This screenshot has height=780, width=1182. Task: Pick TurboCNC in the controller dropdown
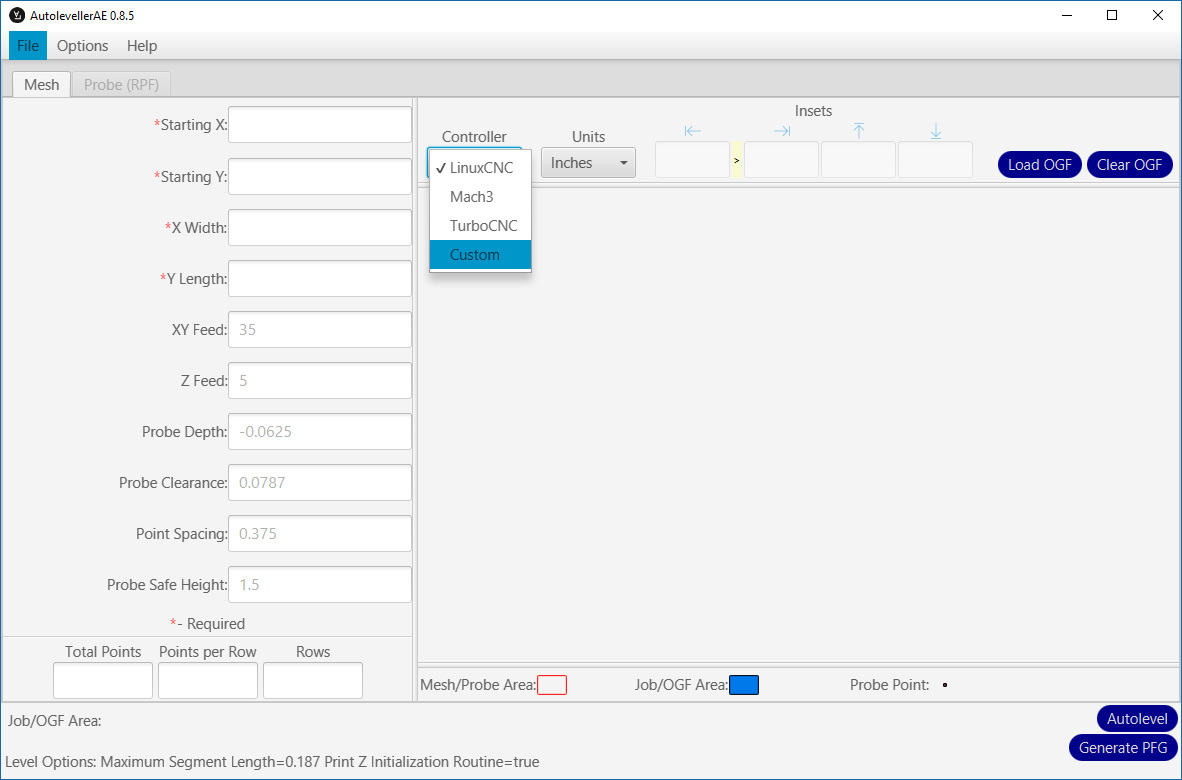pos(481,226)
